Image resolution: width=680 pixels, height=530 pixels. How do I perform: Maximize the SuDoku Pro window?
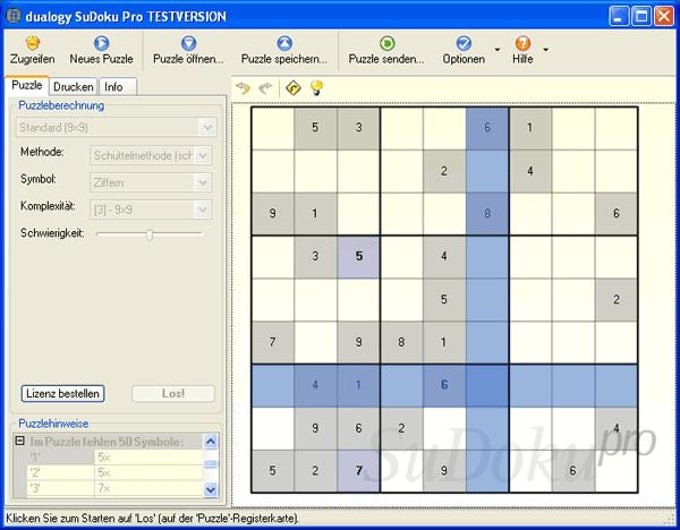pos(641,16)
